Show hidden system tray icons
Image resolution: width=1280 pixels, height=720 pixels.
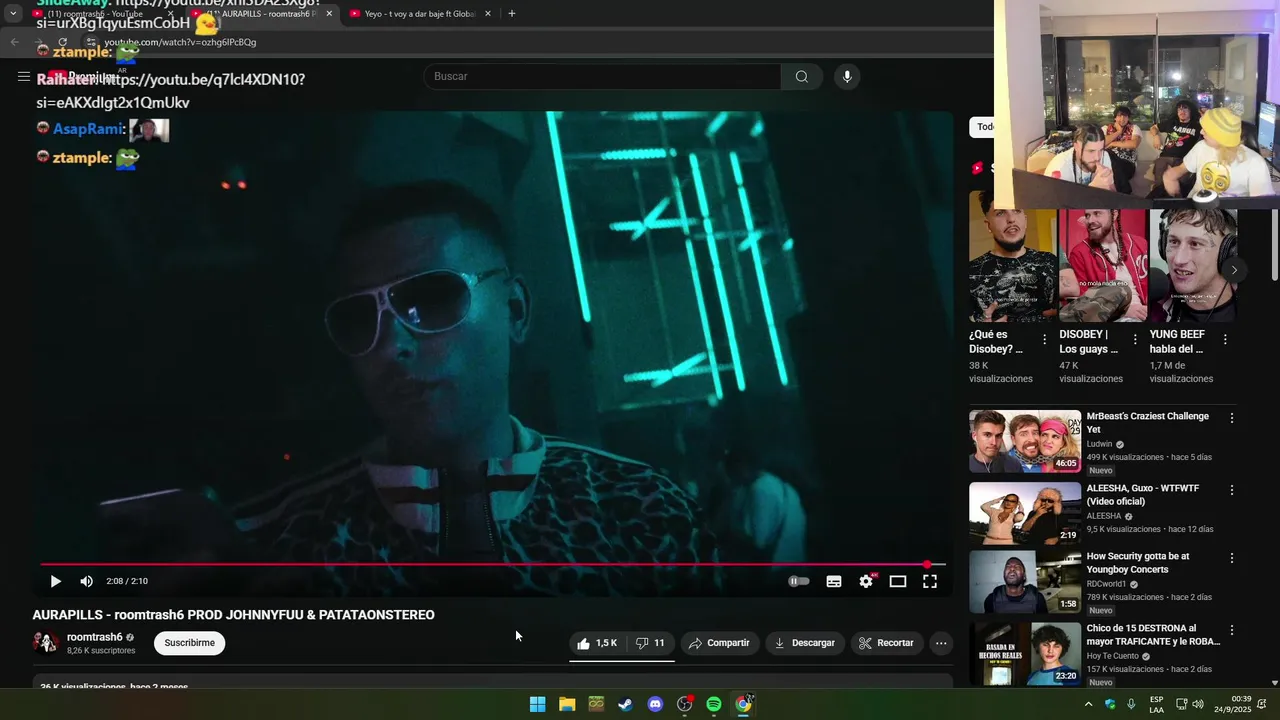(x=1088, y=704)
